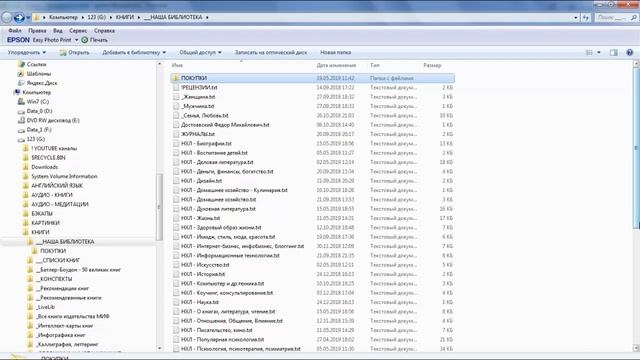The image size is (640, 360).
Task: Click the Яндекс.Диск icon in the tree
Action: (21, 83)
